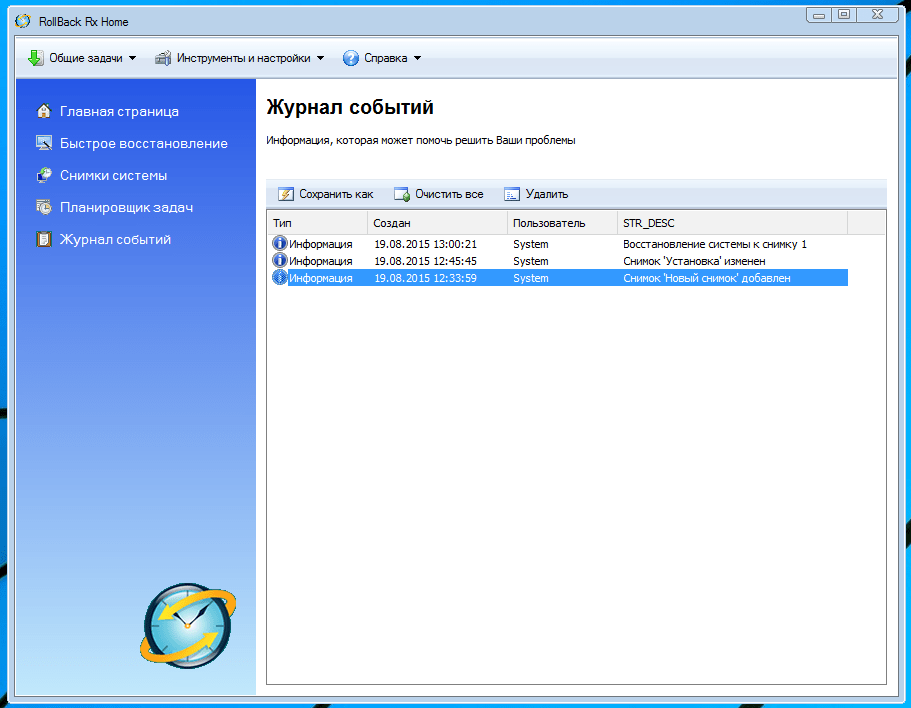The height and width of the screenshot is (708, 911).
Task: Go to Главная страница label in sidebar
Action: point(119,111)
